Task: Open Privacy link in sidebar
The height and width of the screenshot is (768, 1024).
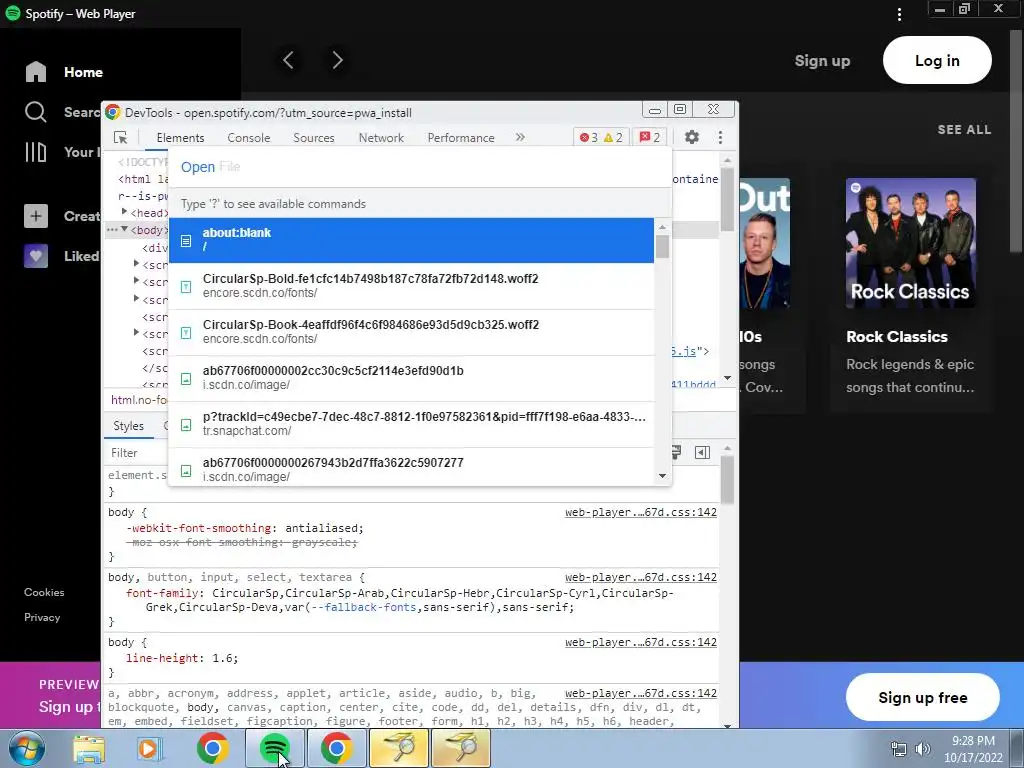Action: (x=42, y=617)
